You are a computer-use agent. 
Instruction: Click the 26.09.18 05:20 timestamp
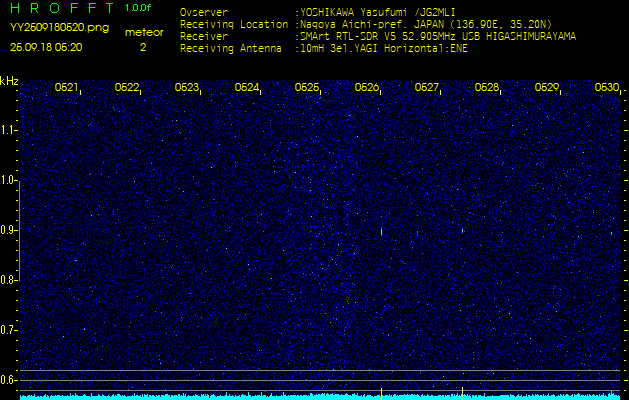pyautogui.click(x=47, y=47)
